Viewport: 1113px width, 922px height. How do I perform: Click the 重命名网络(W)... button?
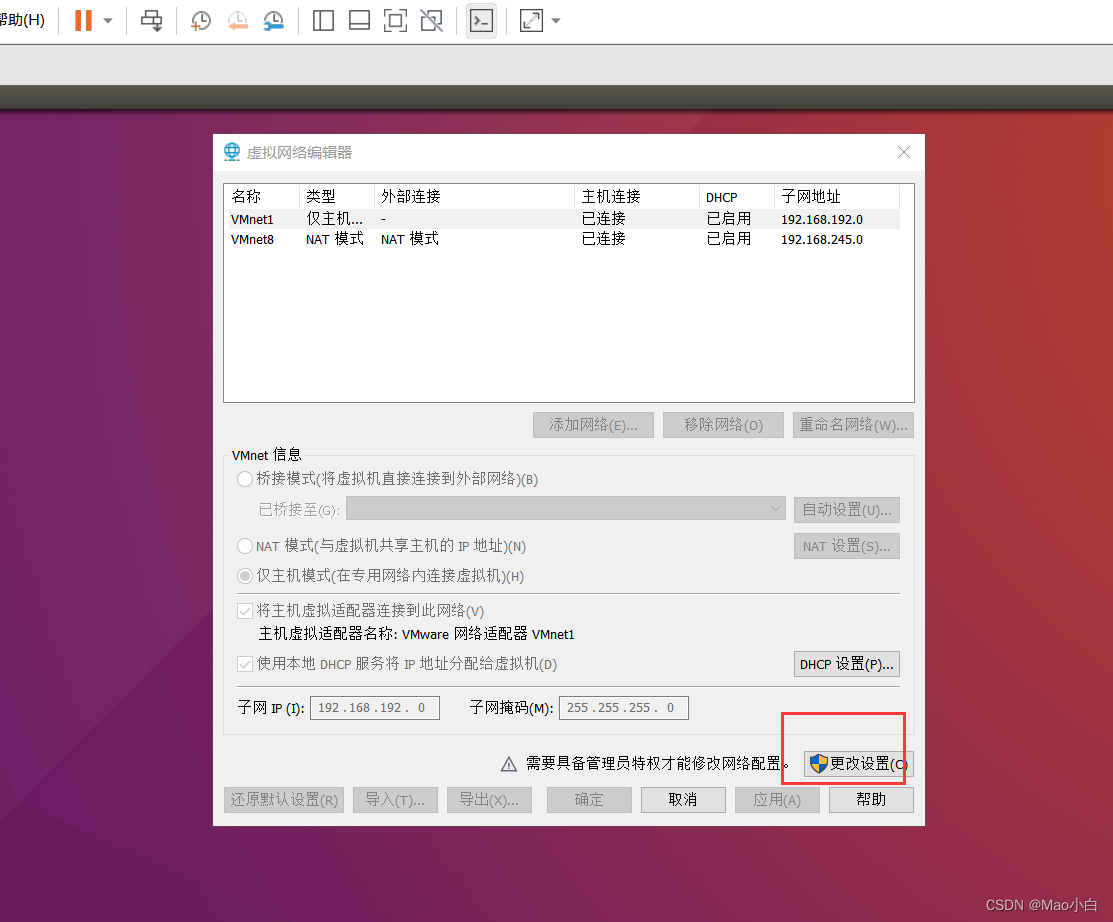(x=853, y=425)
